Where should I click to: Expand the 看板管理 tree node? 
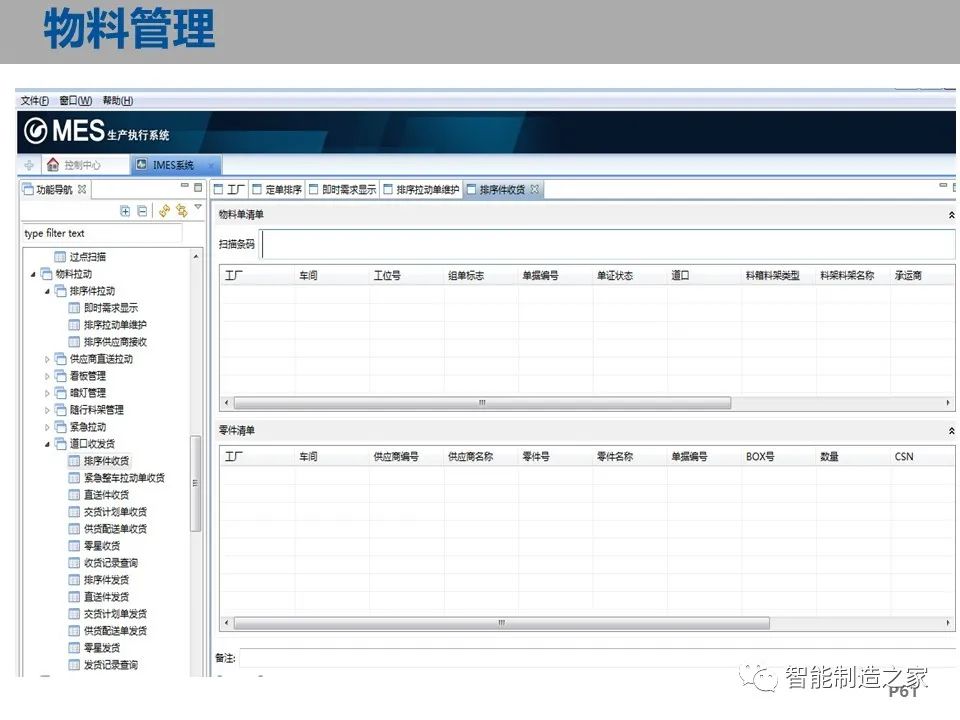(47, 376)
